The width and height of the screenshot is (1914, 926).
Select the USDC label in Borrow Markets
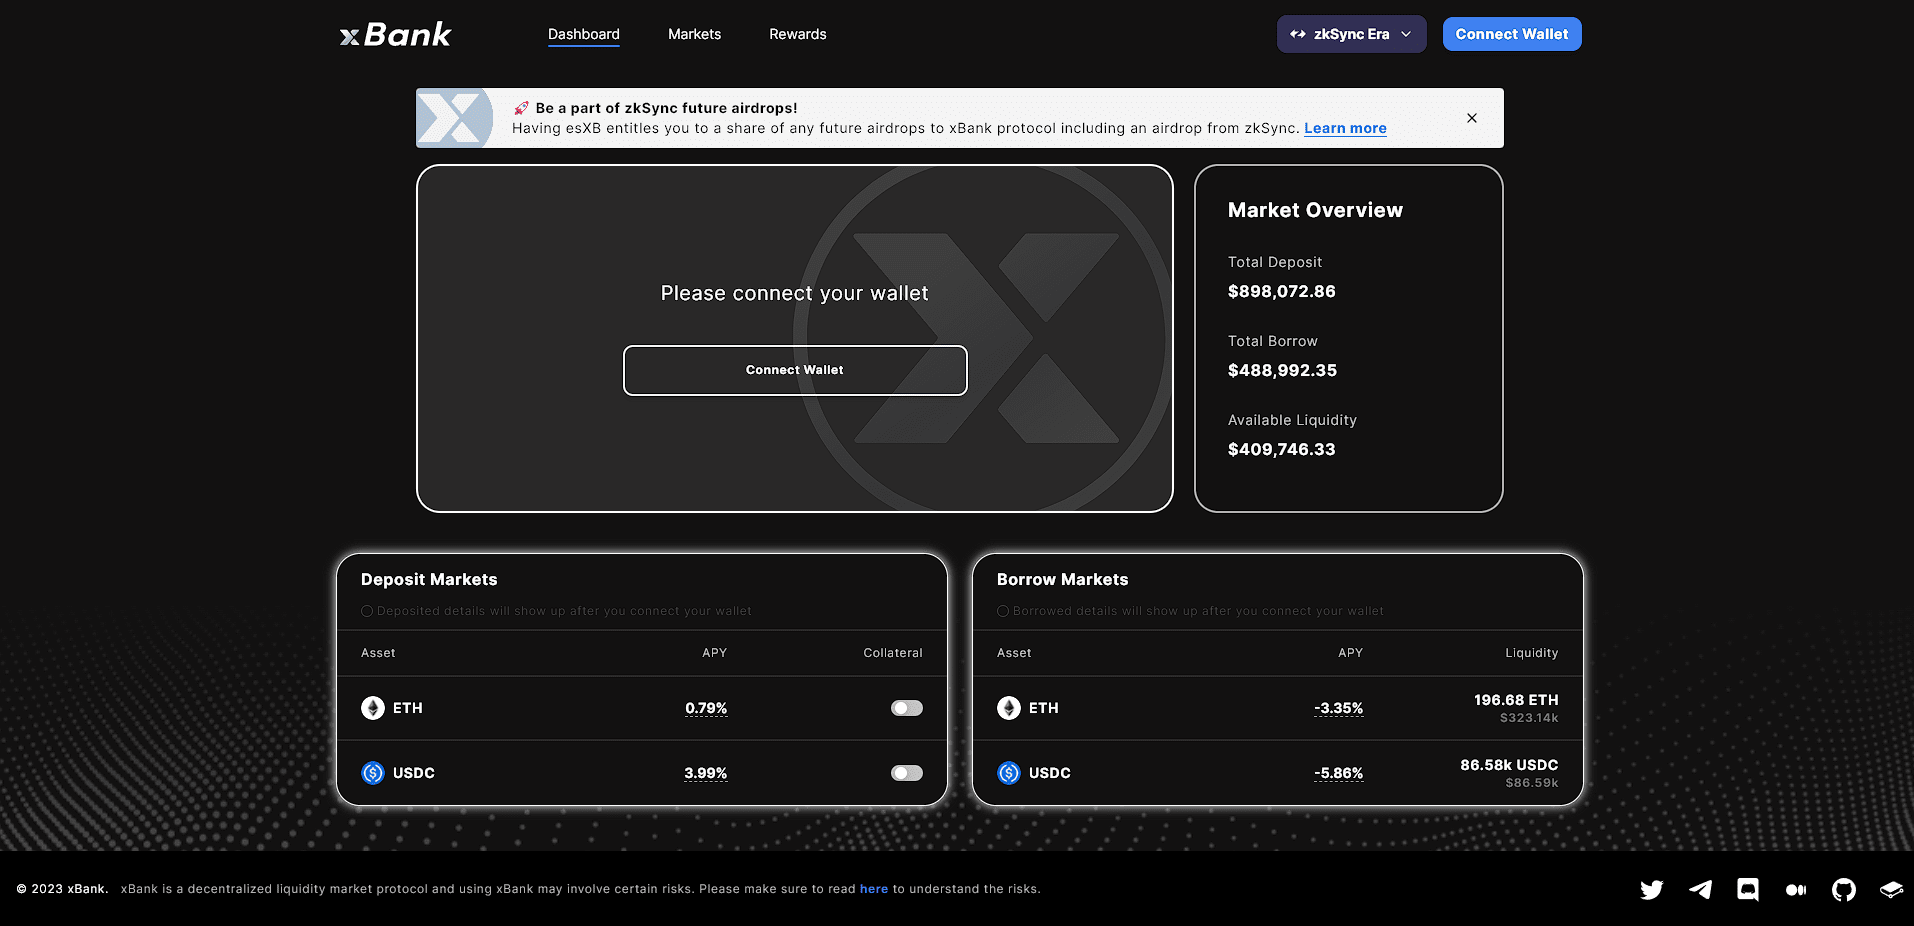[x=1050, y=773]
